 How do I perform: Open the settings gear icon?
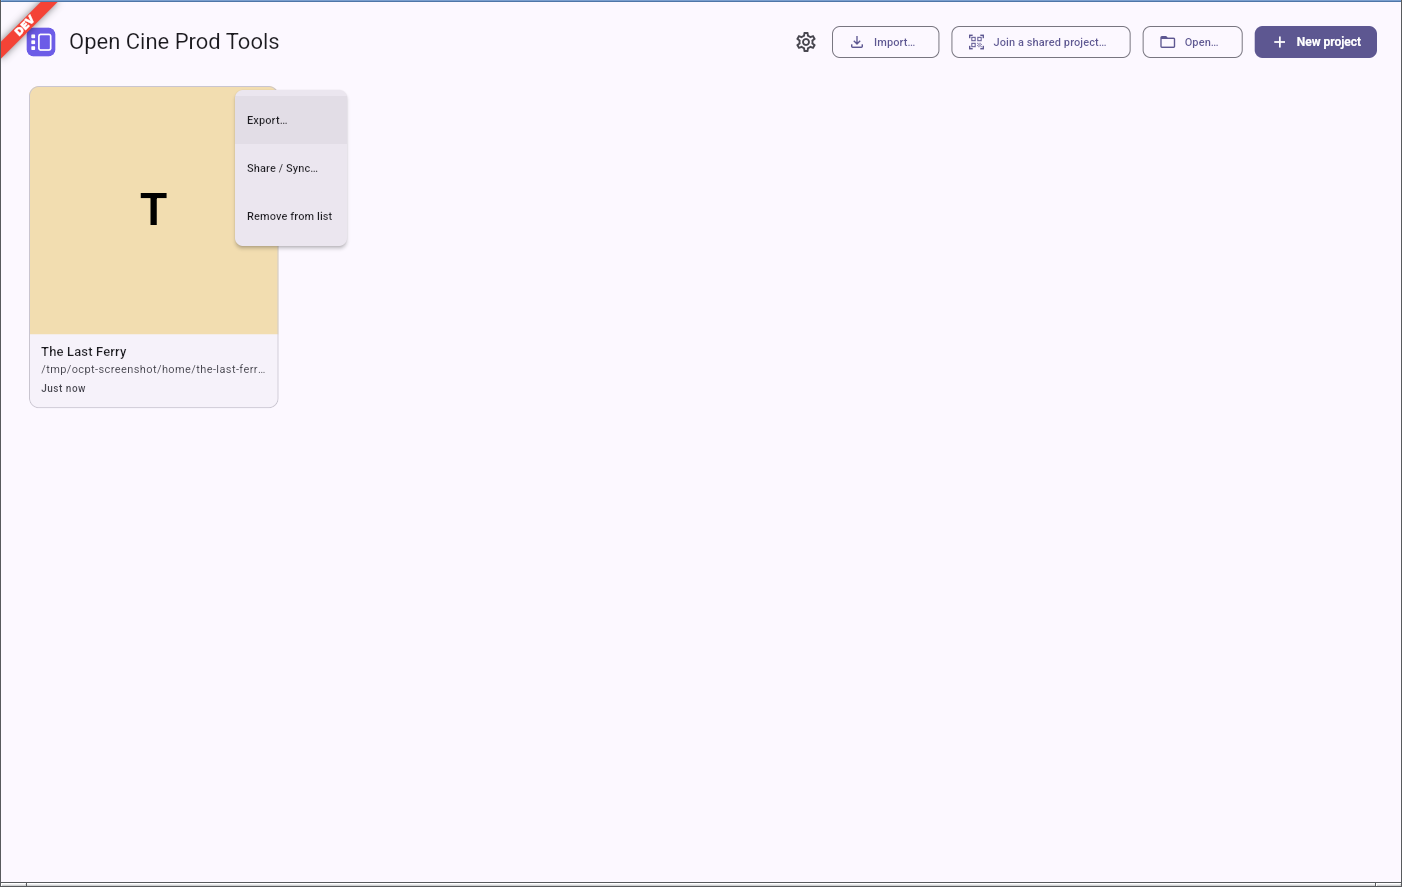[x=806, y=42]
